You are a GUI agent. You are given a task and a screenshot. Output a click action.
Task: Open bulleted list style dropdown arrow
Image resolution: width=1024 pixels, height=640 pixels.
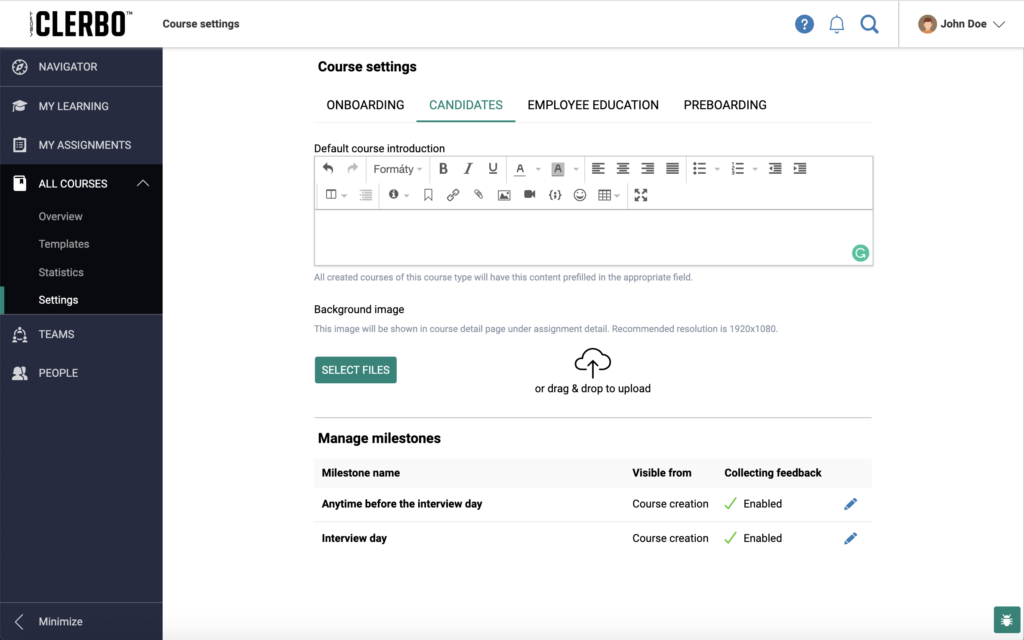717,169
